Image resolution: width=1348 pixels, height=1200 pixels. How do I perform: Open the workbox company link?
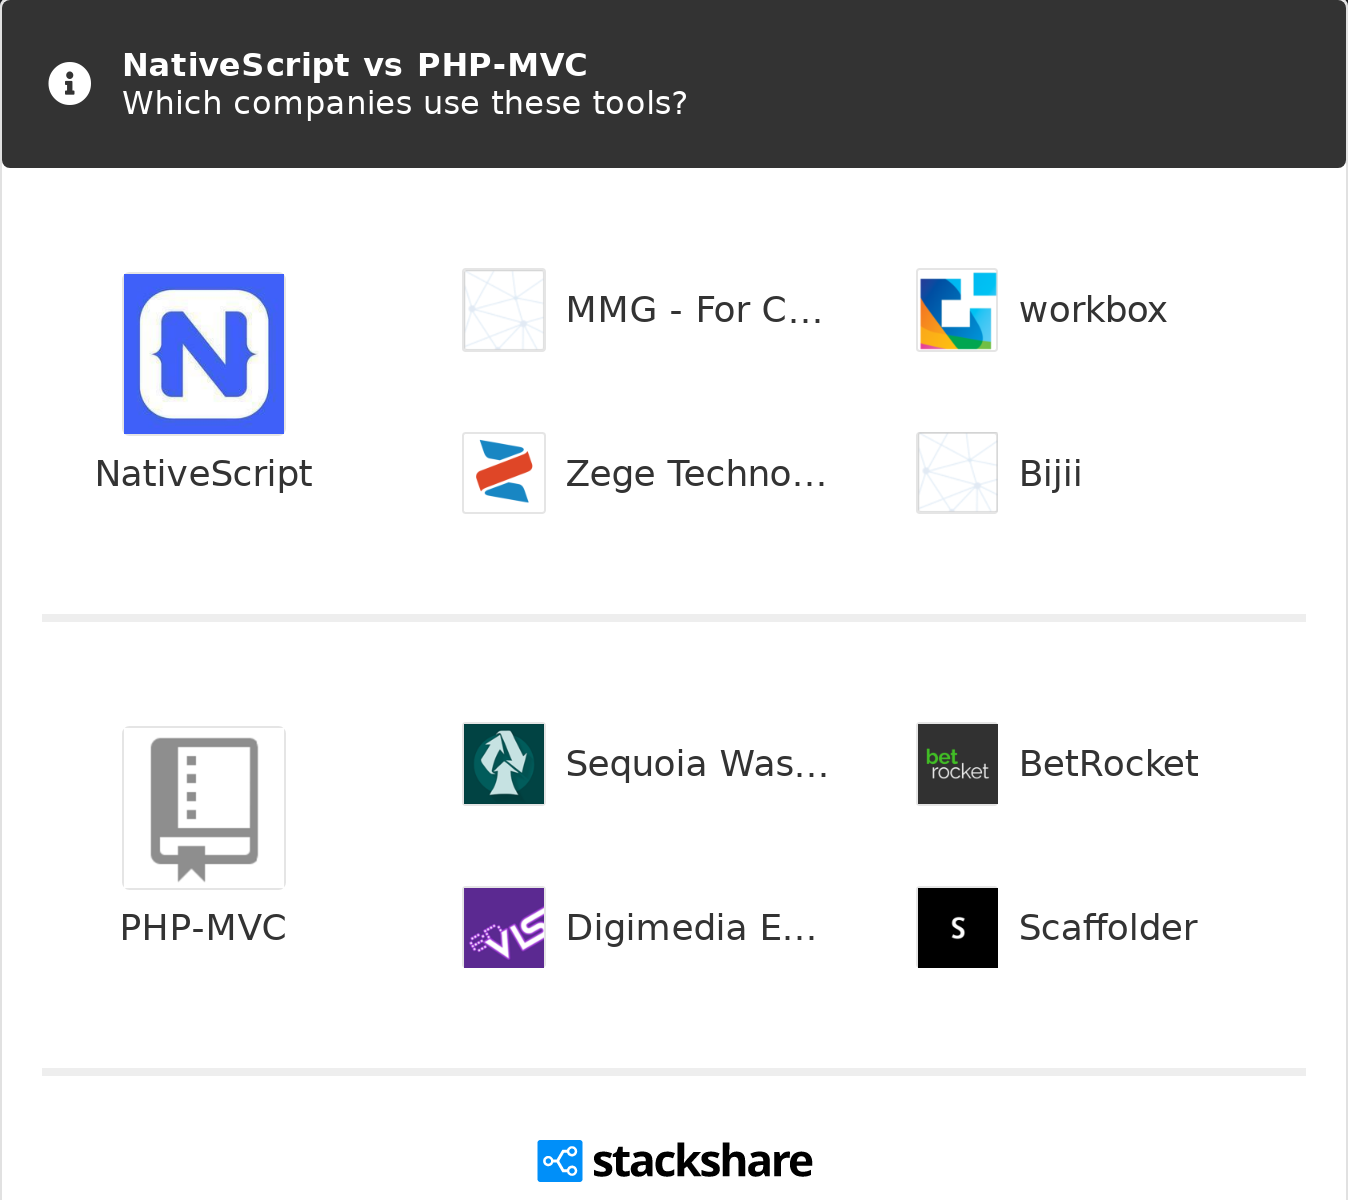(1093, 310)
